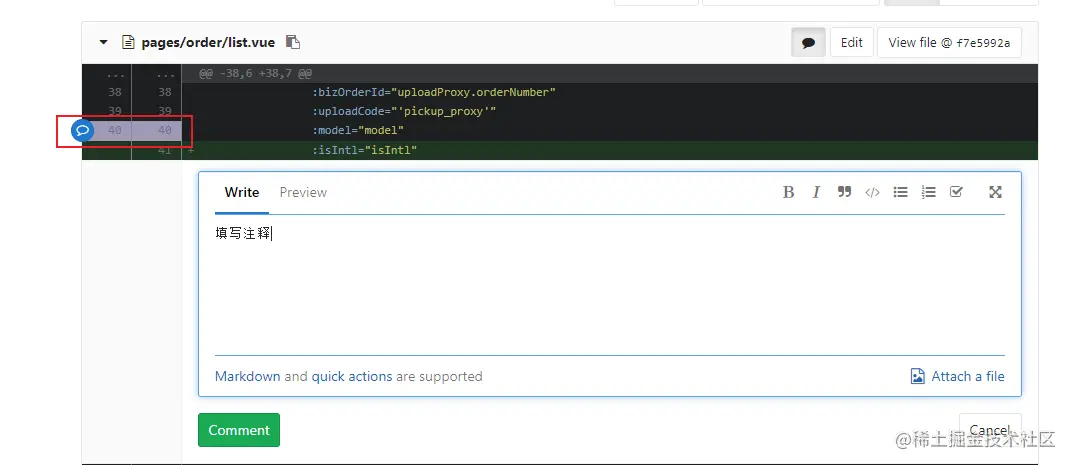Add a bullet list to comment
The image size is (1071, 465).
click(x=900, y=192)
